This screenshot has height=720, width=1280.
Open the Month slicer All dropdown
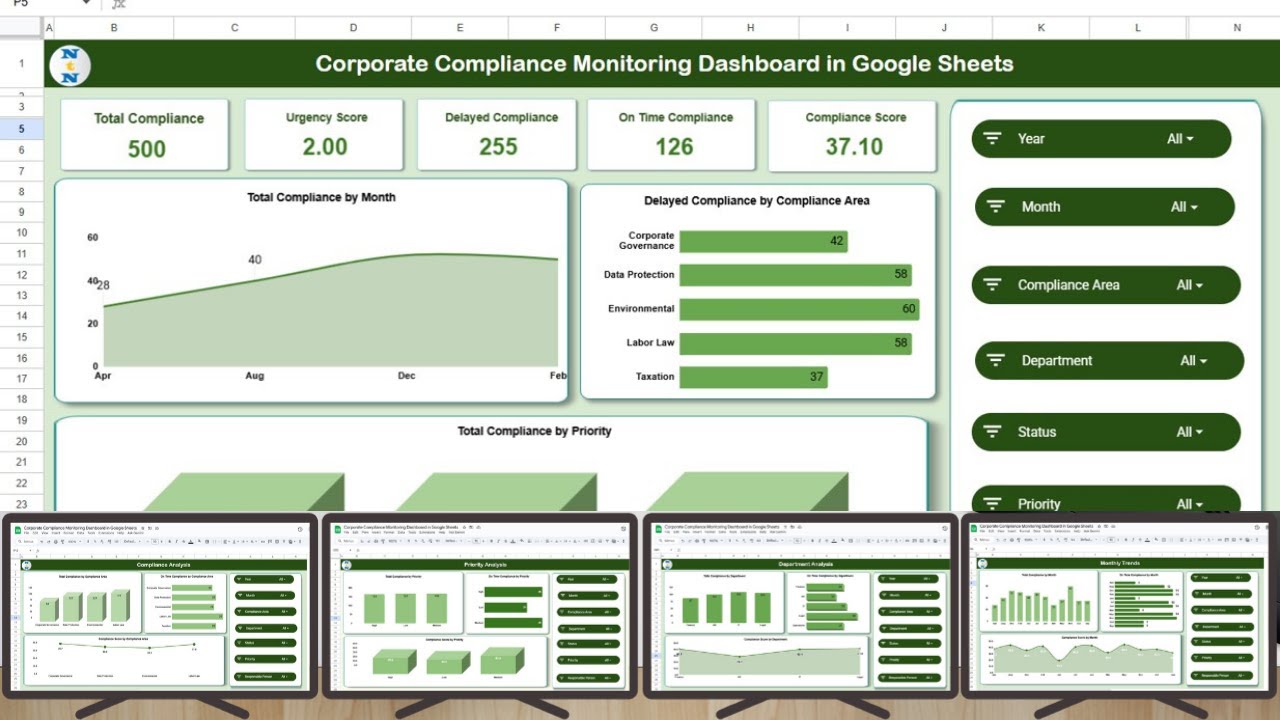[1184, 207]
